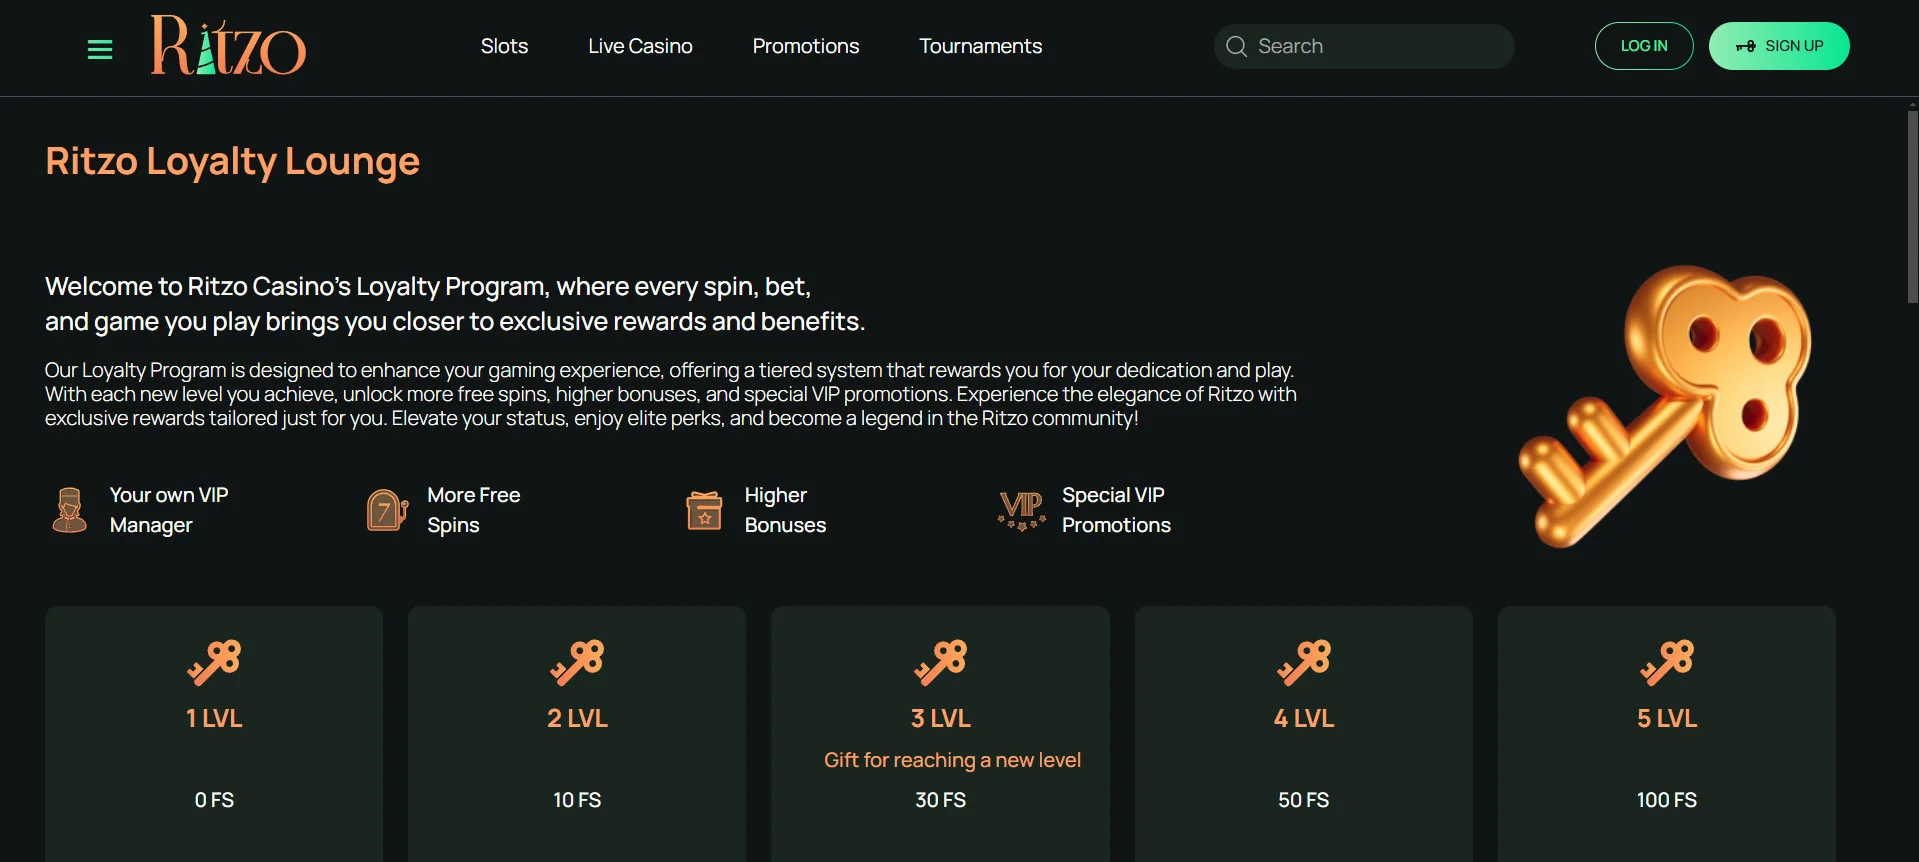Click the 100 FS reward text
Image resolution: width=1919 pixels, height=862 pixels.
1667,800
